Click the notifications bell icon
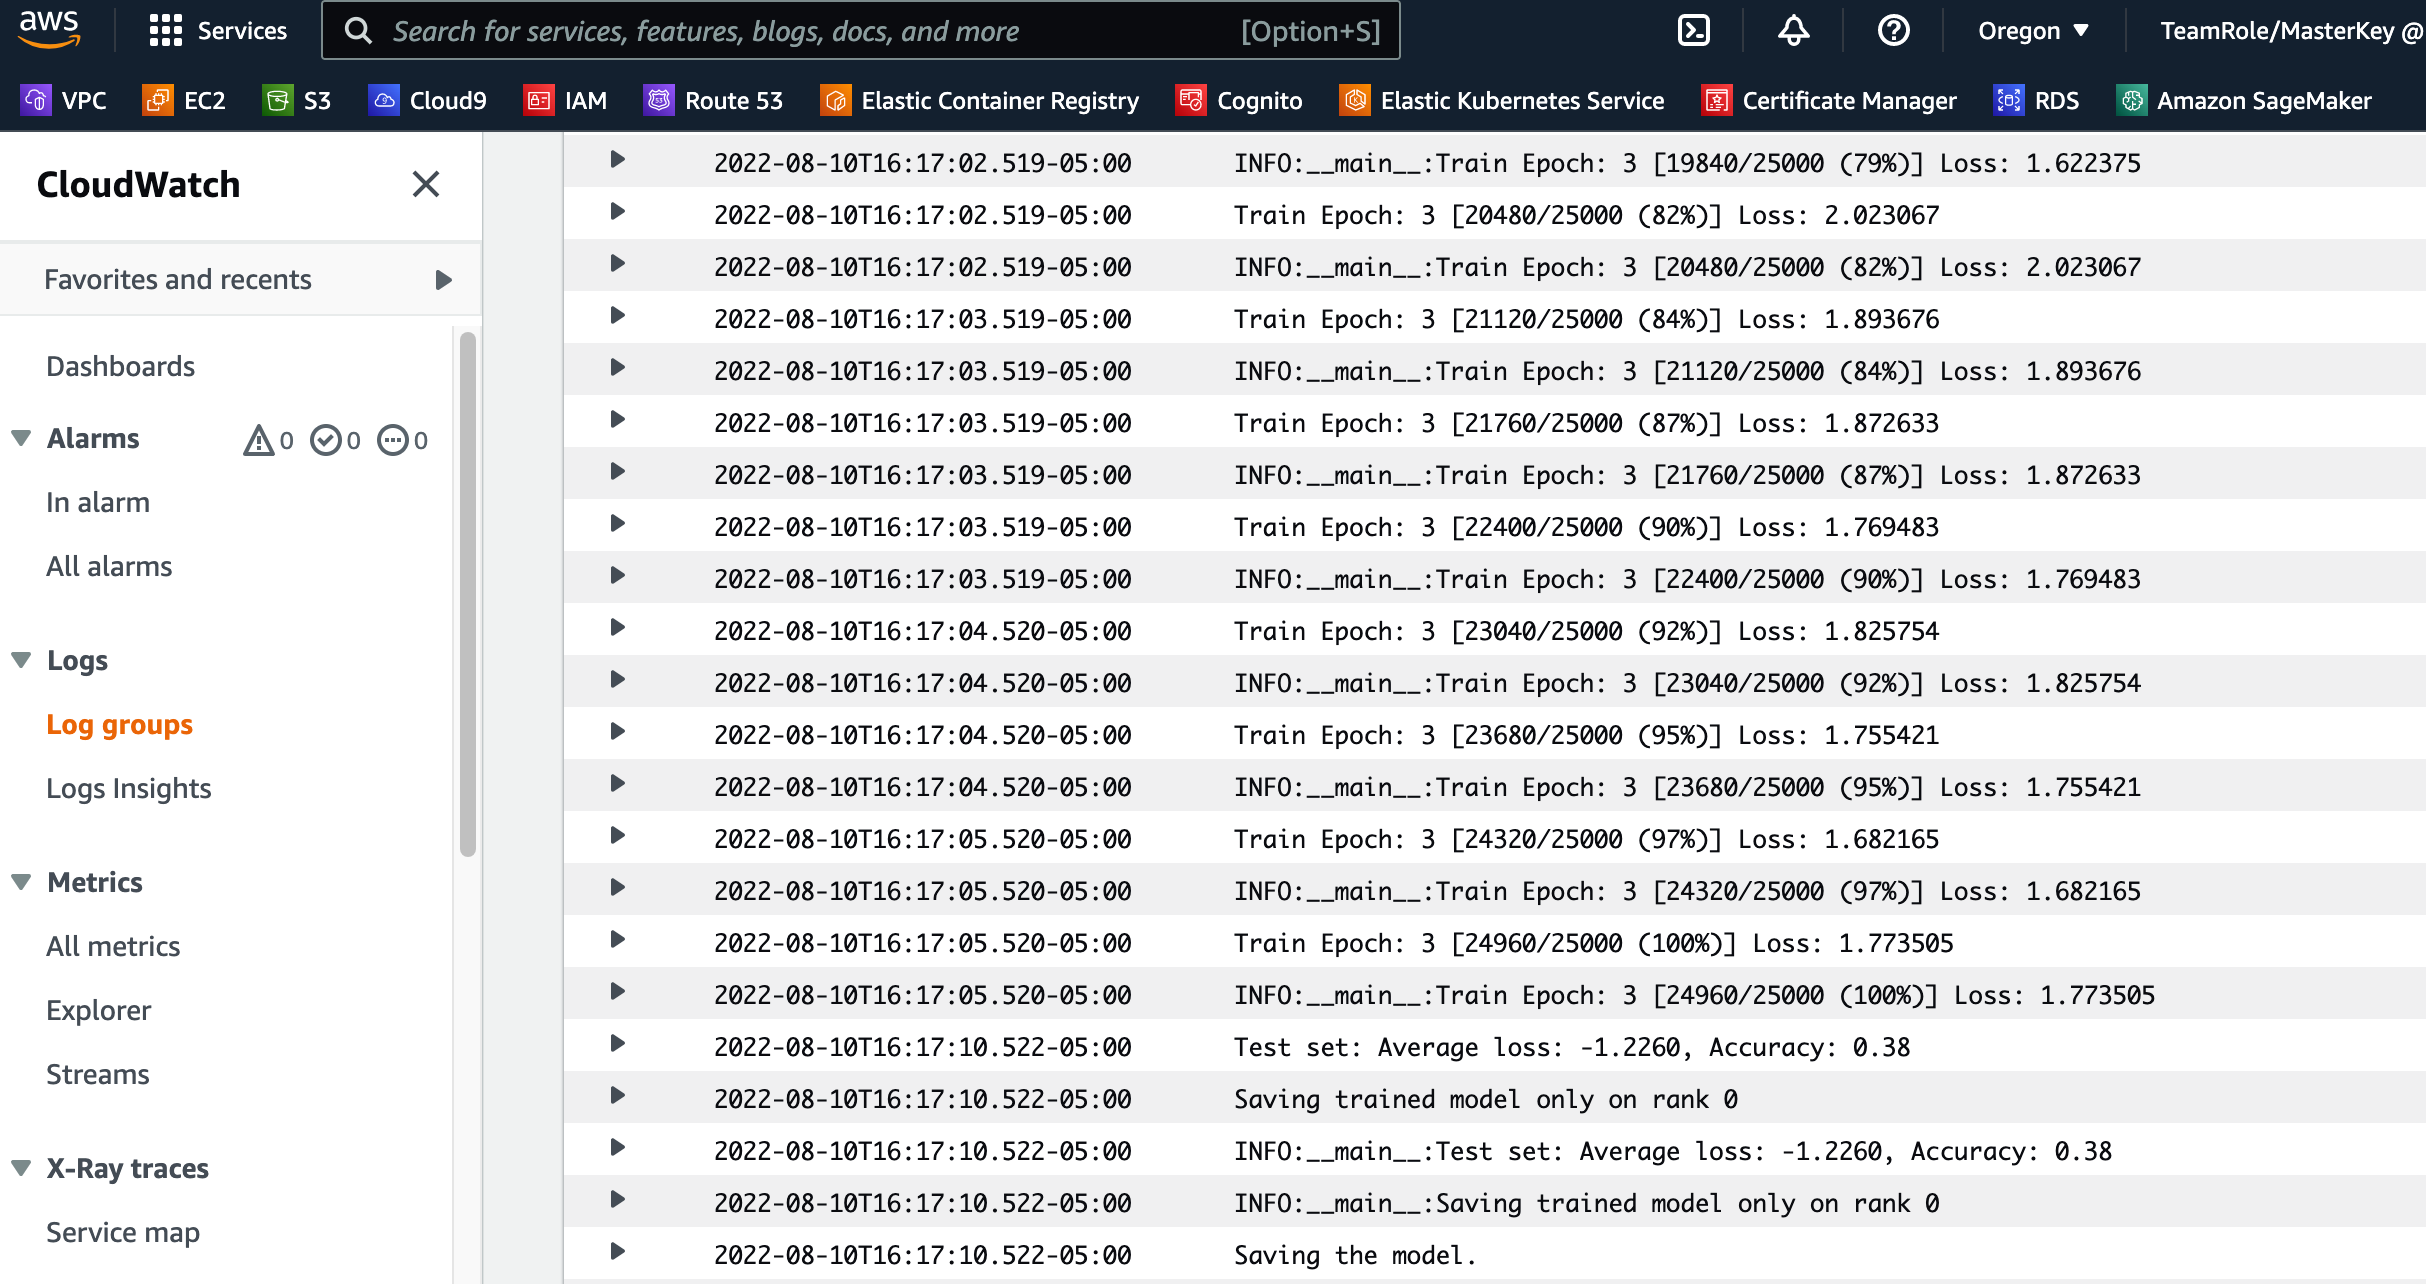This screenshot has width=2426, height=1284. tap(1793, 31)
